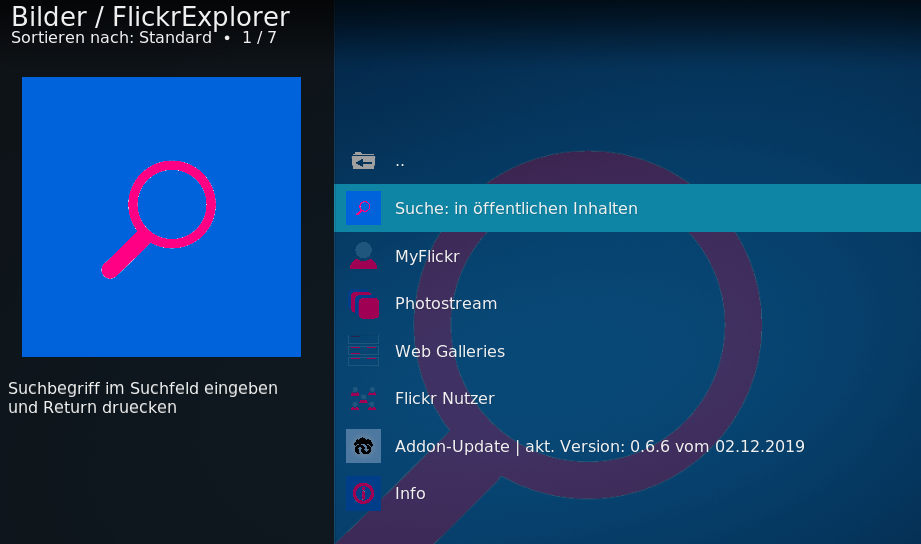Click the 'Sortieren nach: Standard' label
The image size is (921, 544).
(x=112, y=38)
